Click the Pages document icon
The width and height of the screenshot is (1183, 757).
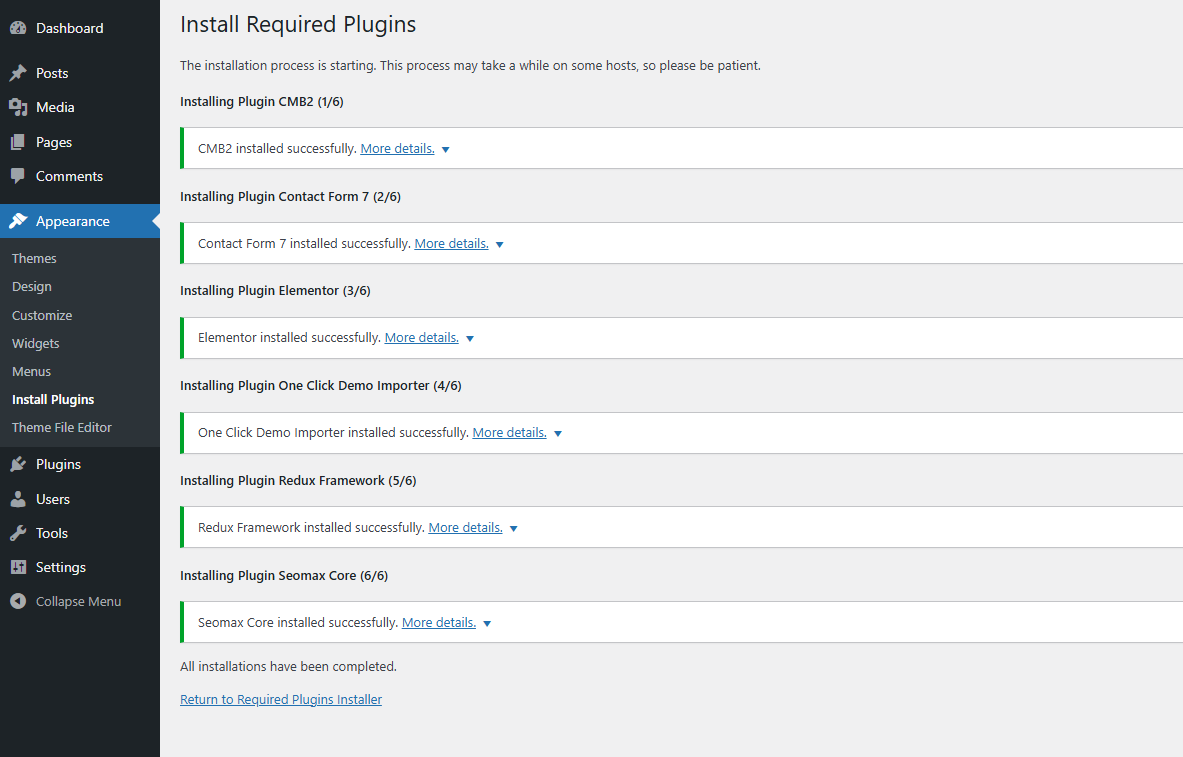(18, 142)
